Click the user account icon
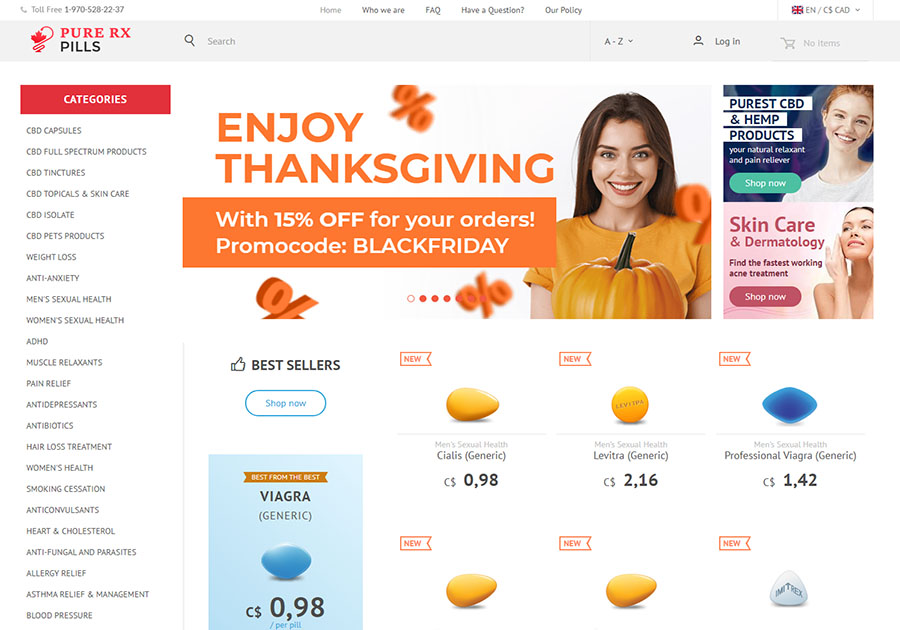This screenshot has height=630, width=900. 698,41
